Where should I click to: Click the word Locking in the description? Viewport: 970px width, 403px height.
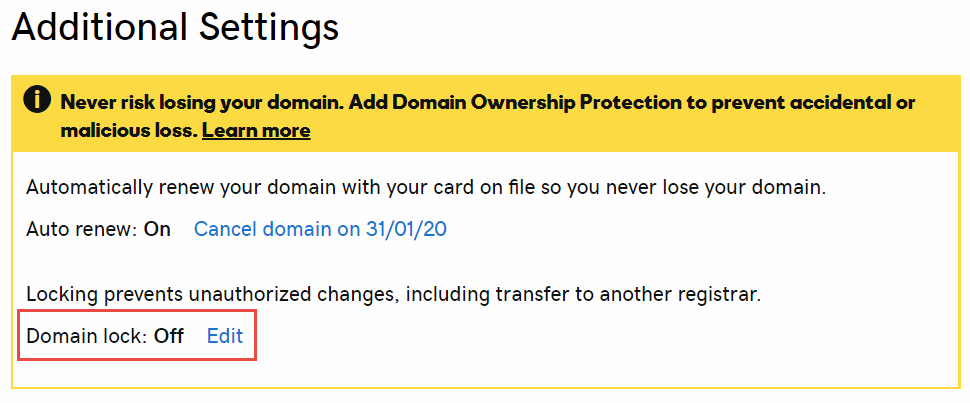click(x=62, y=295)
